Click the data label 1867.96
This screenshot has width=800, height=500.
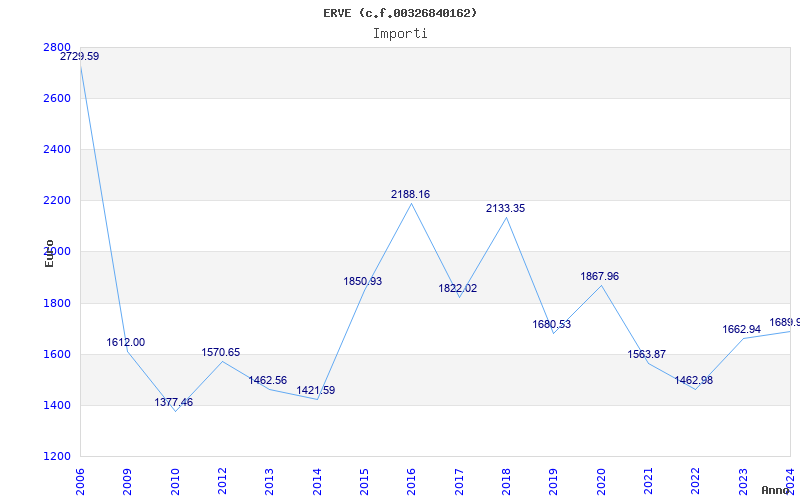600,276
